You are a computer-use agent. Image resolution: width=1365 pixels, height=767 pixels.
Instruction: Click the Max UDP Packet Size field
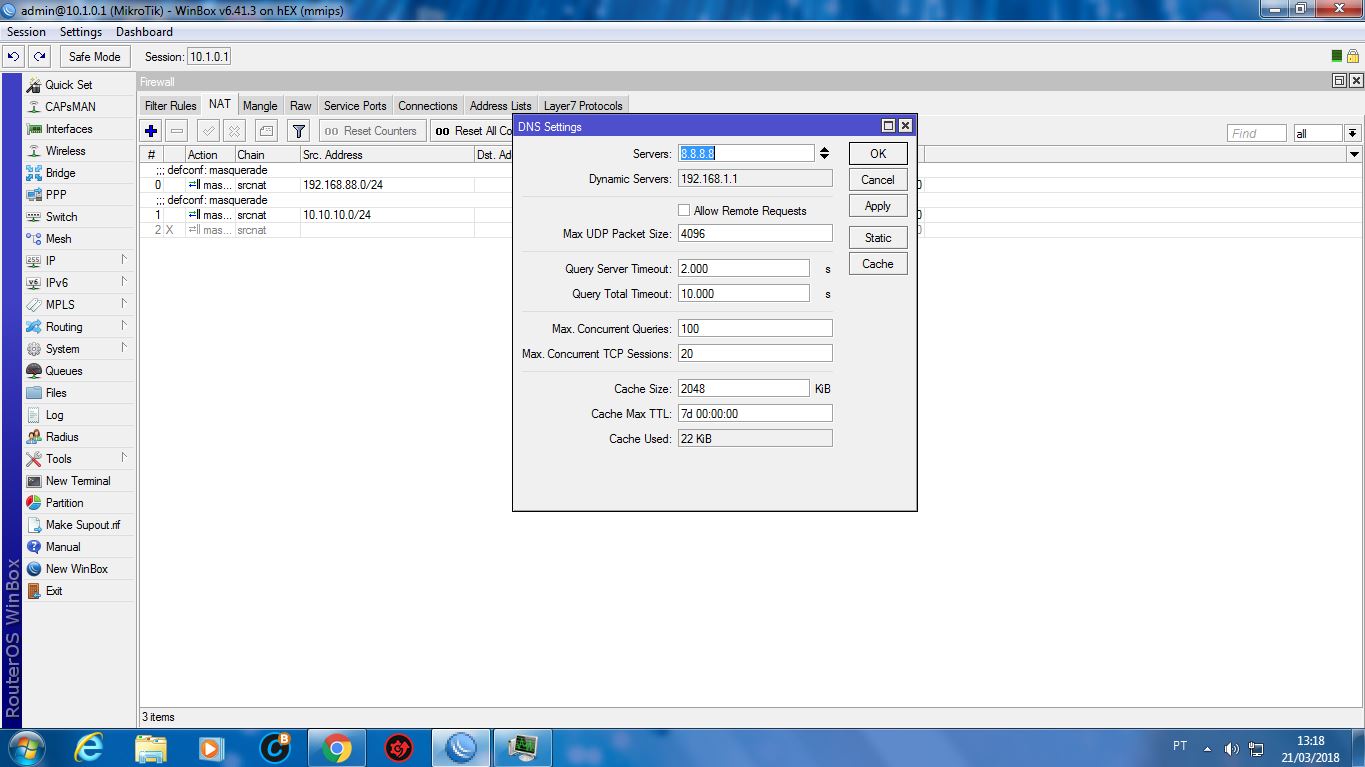pyautogui.click(x=755, y=233)
